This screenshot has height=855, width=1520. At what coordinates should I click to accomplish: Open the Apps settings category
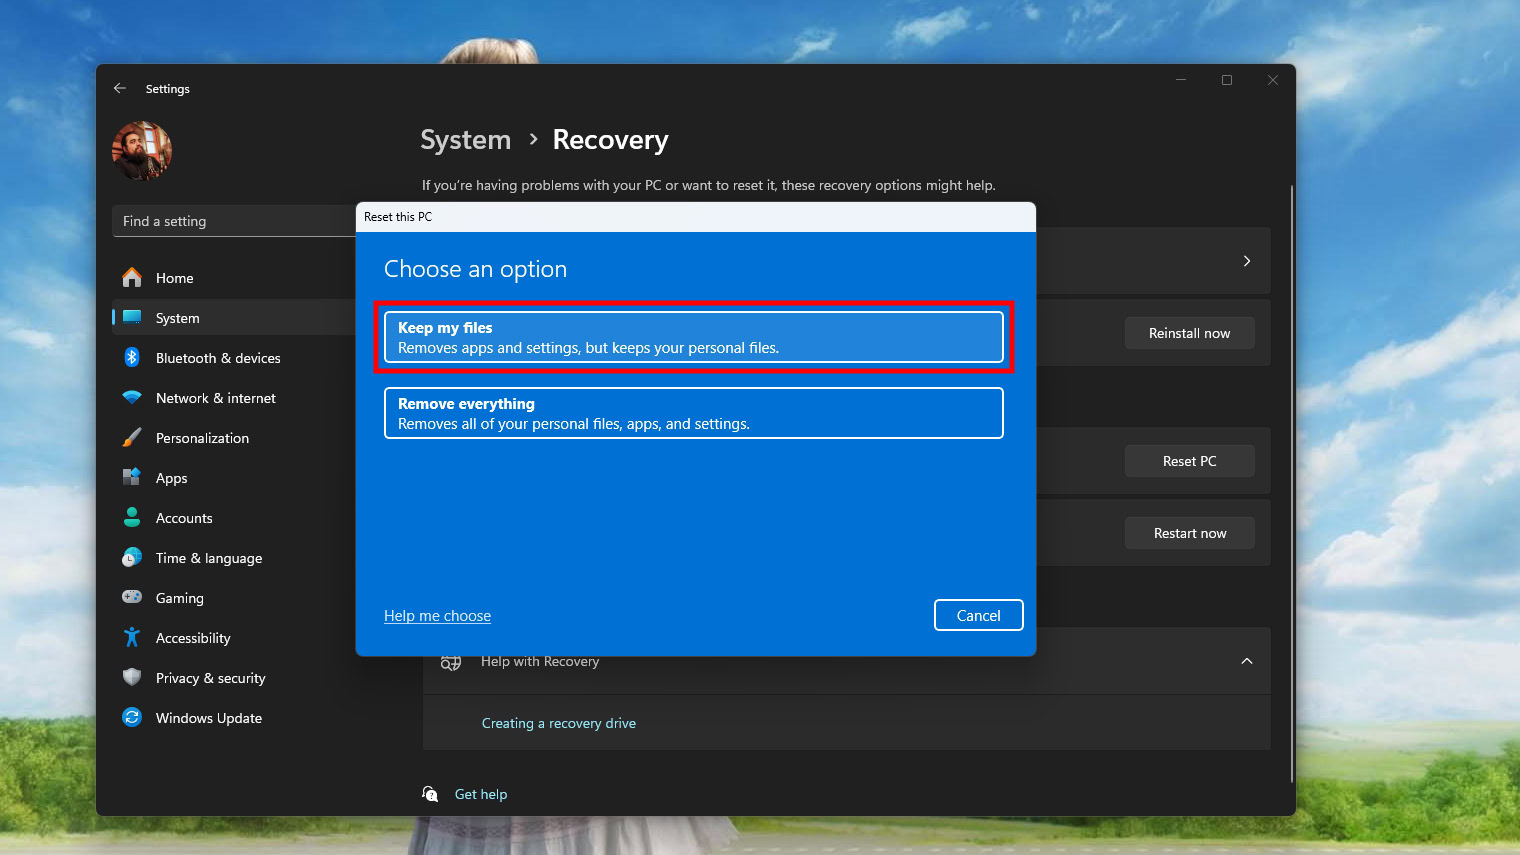tap(234, 478)
